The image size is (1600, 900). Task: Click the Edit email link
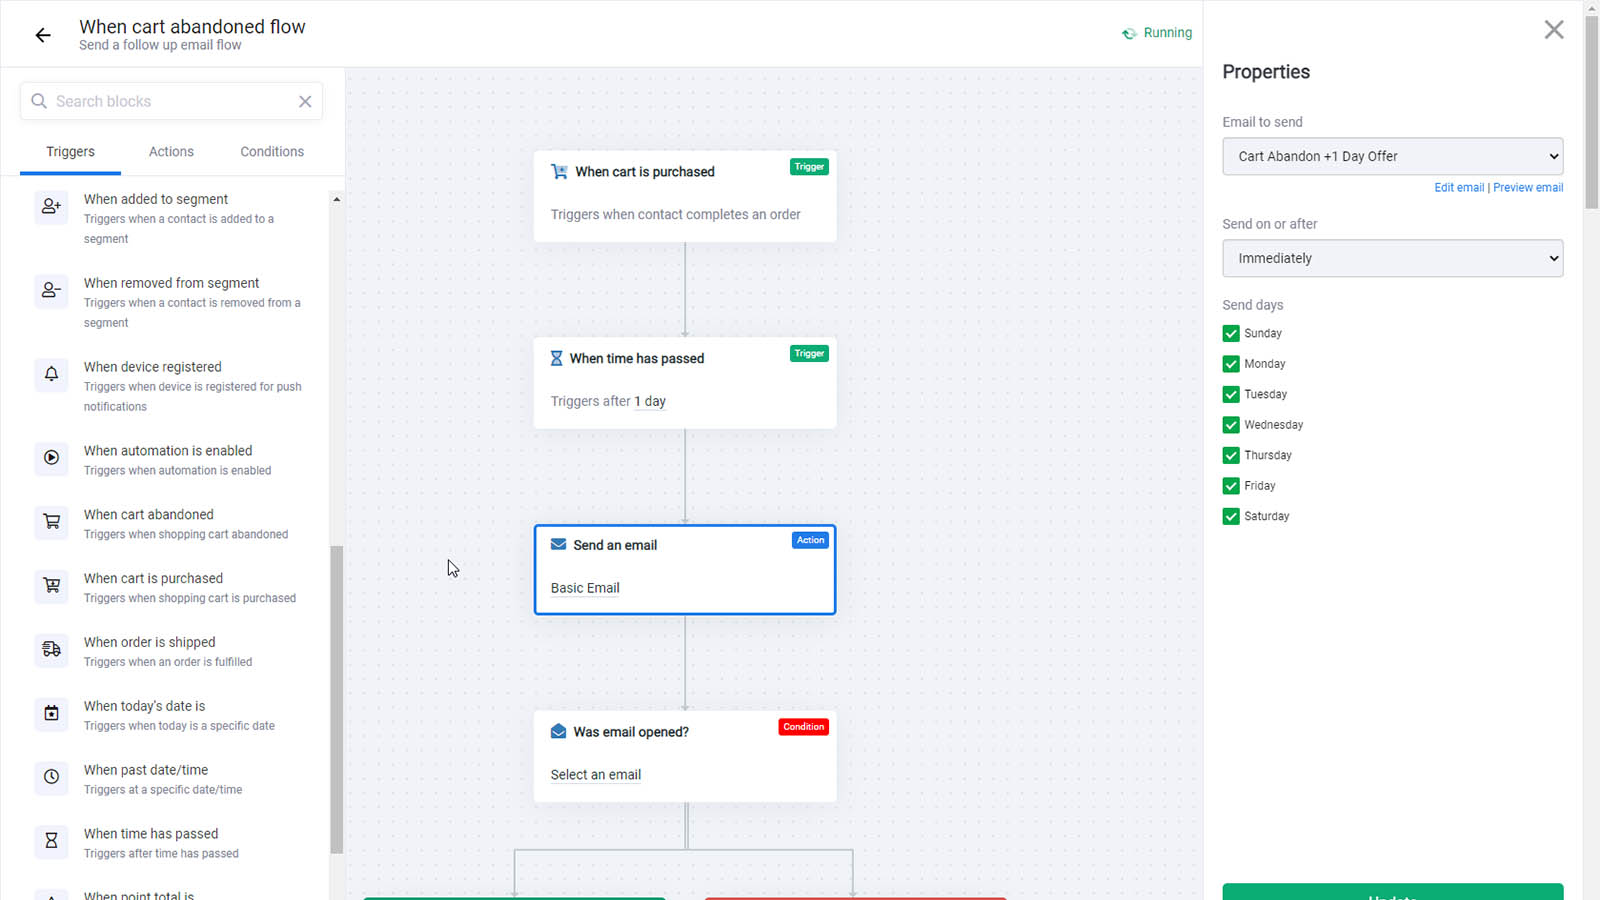pyautogui.click(x=1459, y=187)
